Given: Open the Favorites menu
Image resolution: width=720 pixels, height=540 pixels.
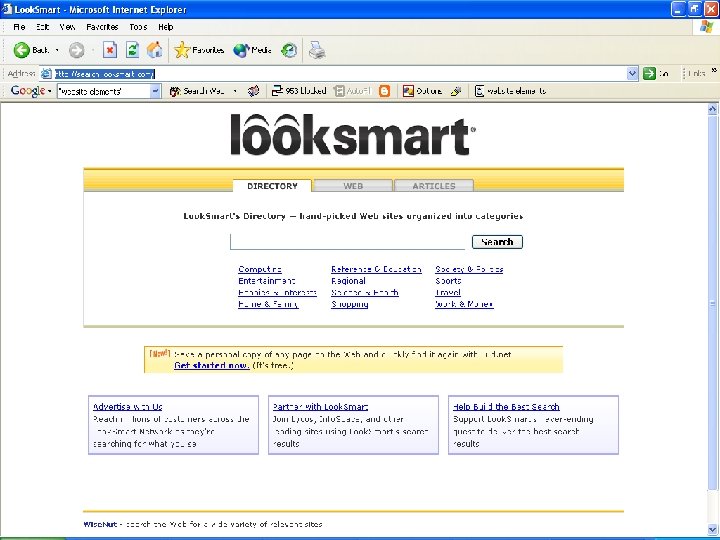Looking at the screenshot, I should [102, 27].
